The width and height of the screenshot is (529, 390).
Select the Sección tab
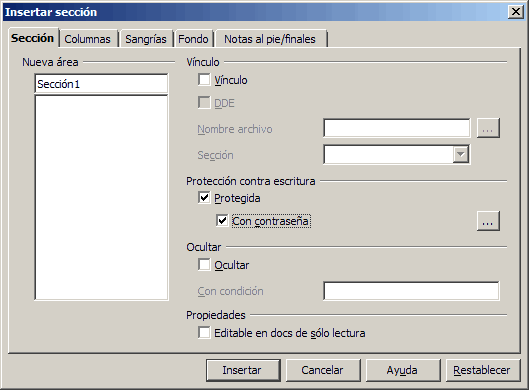33,38
